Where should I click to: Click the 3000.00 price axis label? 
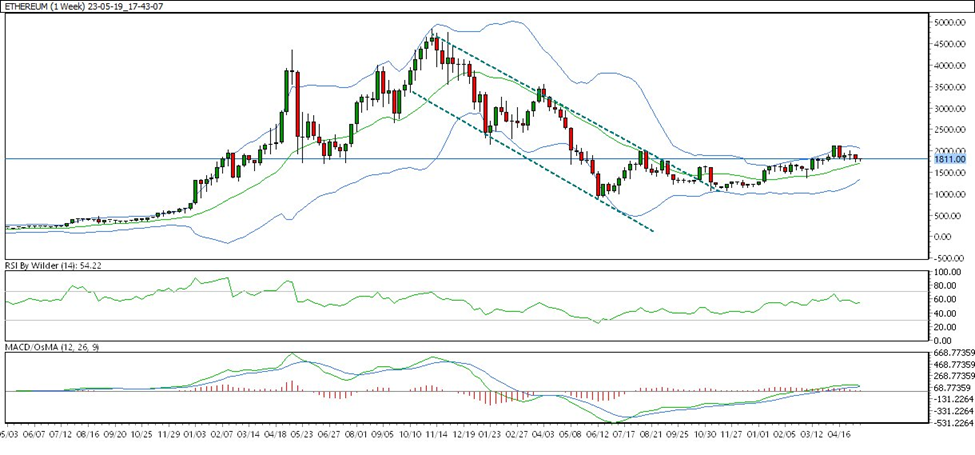(949, 109)
